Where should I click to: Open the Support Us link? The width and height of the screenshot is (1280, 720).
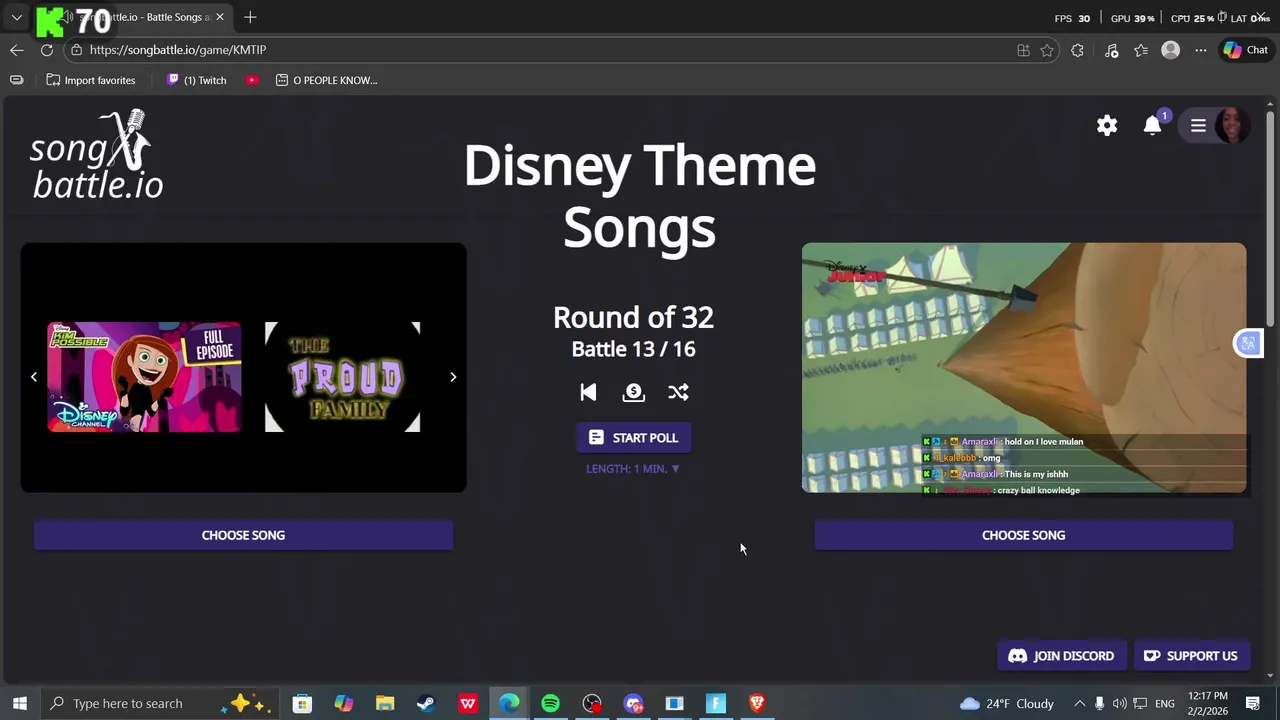click(1190, 656)
